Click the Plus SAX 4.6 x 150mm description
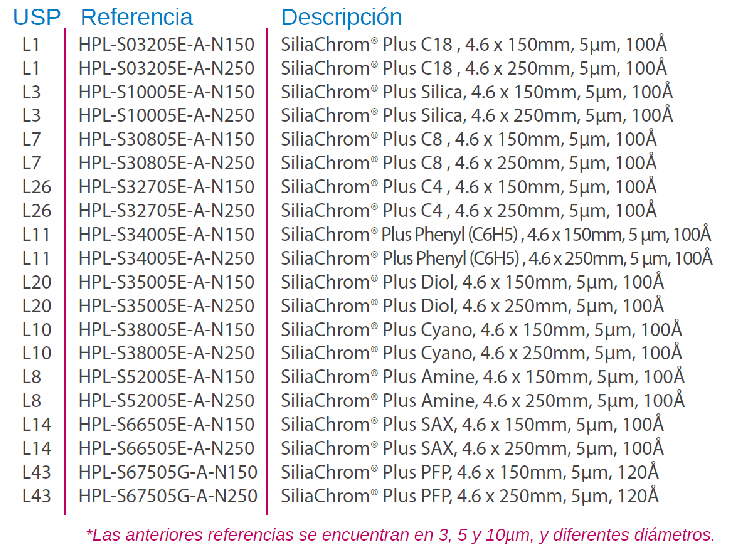744x547 pixels. tap(472, 424)
